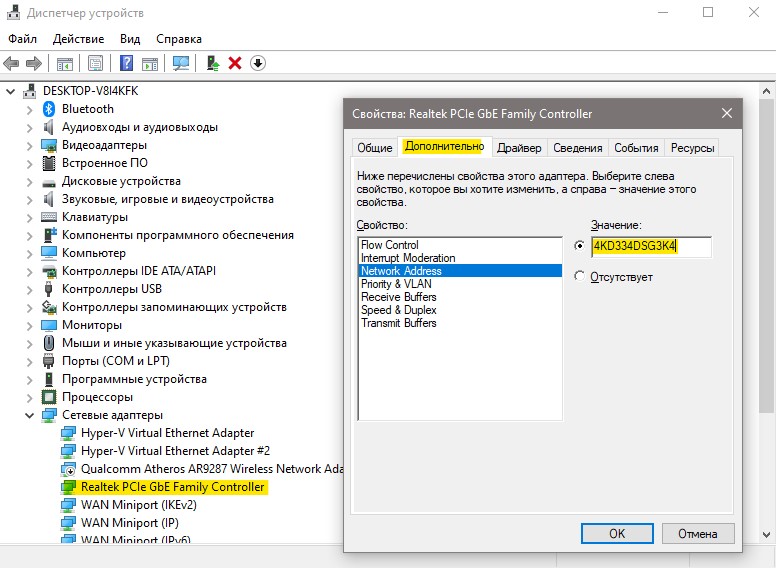Open the Действие menu
The image size is (776, 568).
(x=78, y=39)
